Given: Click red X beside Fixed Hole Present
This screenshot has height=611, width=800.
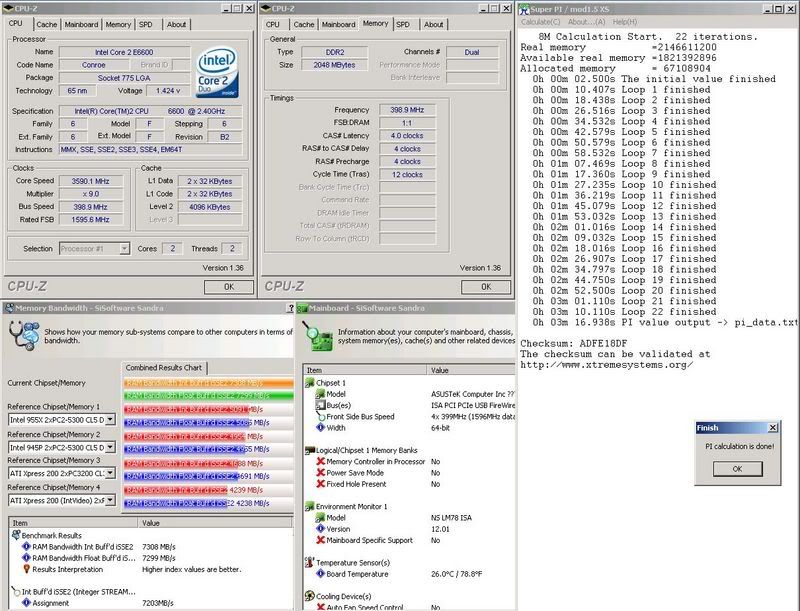Looking at the screenshot, I should pos(320,484).
